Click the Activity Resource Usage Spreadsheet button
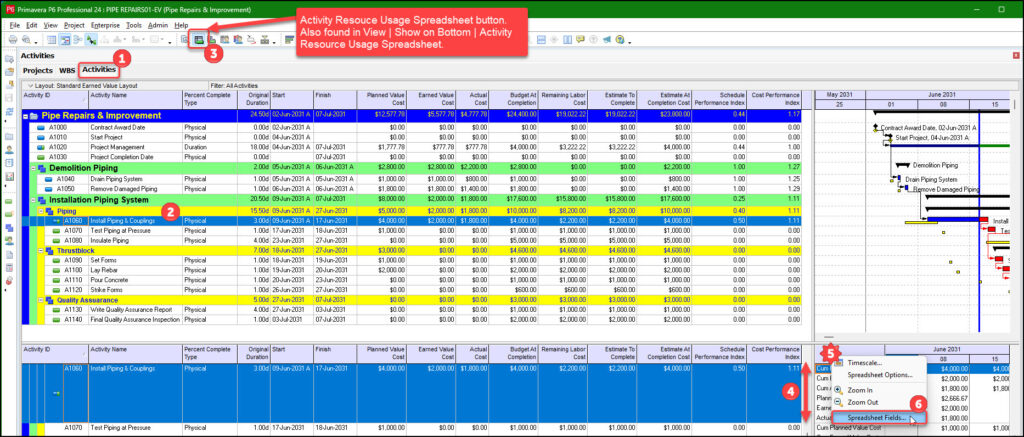The height and width of the screenshot is (437, 1024). click(x=199, y=39)
